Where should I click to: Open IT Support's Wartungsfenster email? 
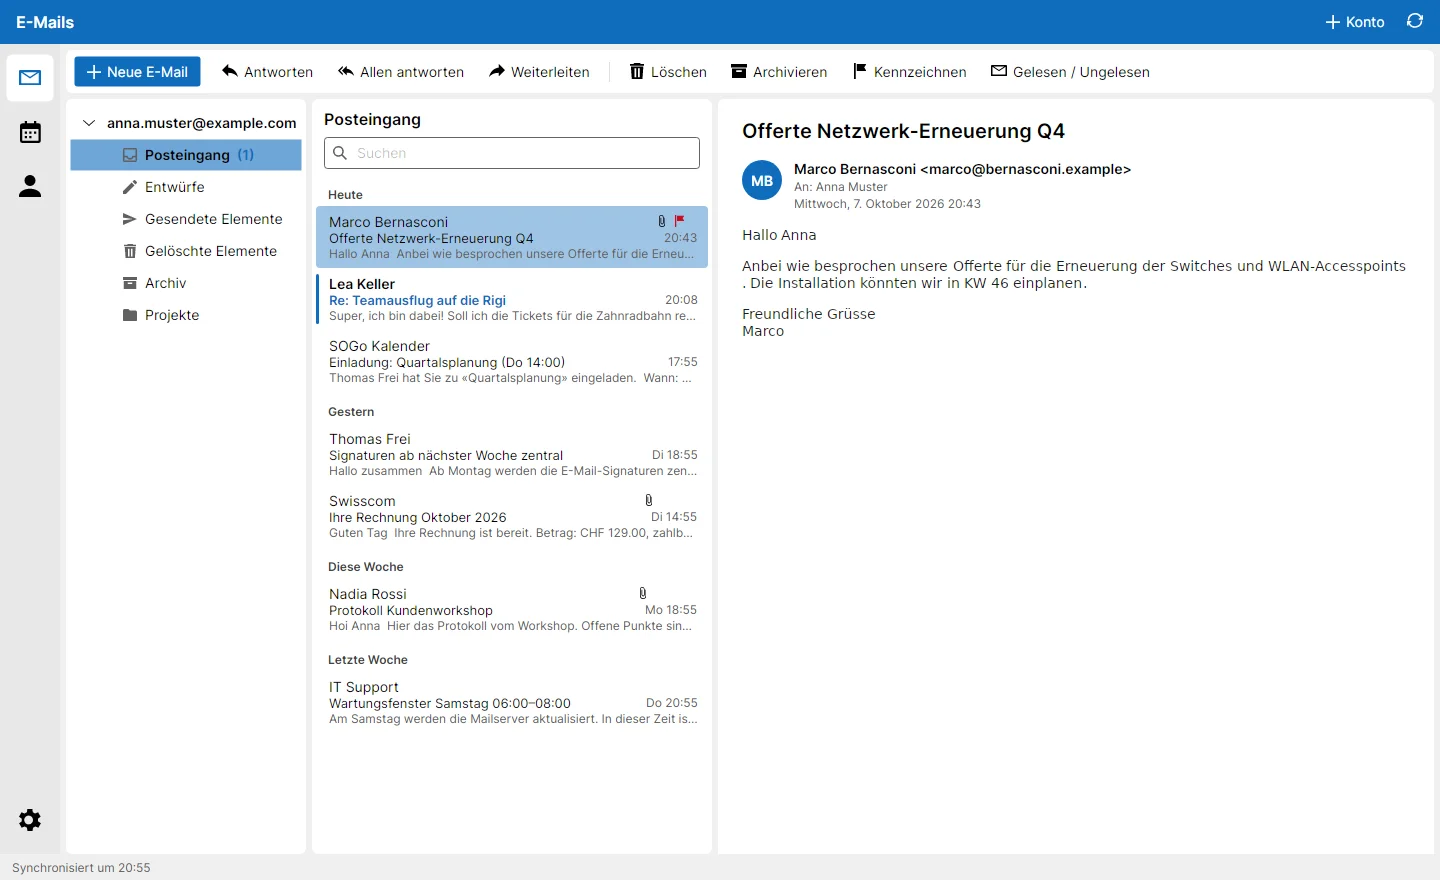pos(512,702)
